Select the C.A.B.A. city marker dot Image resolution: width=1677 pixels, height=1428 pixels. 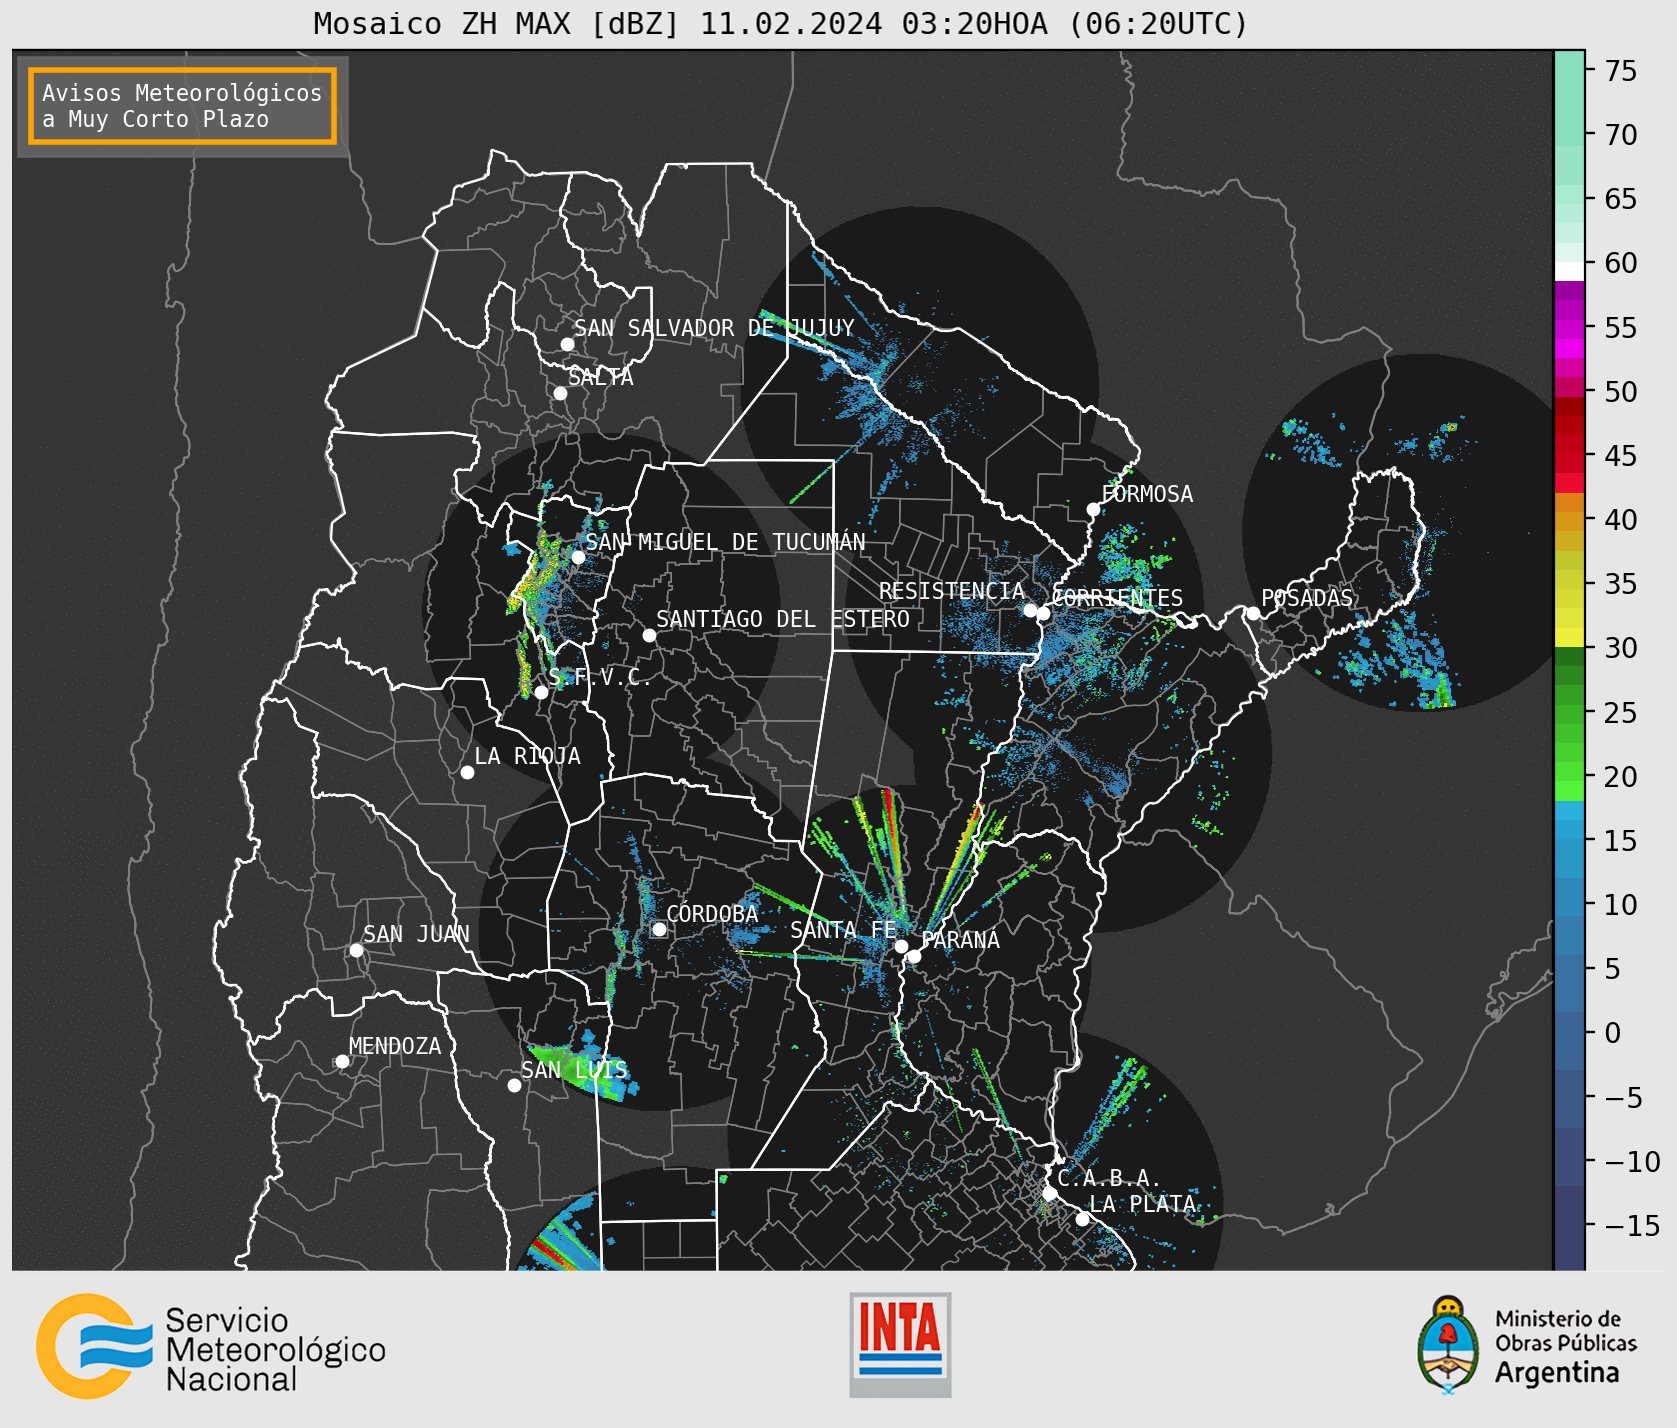[1049, 1193]
